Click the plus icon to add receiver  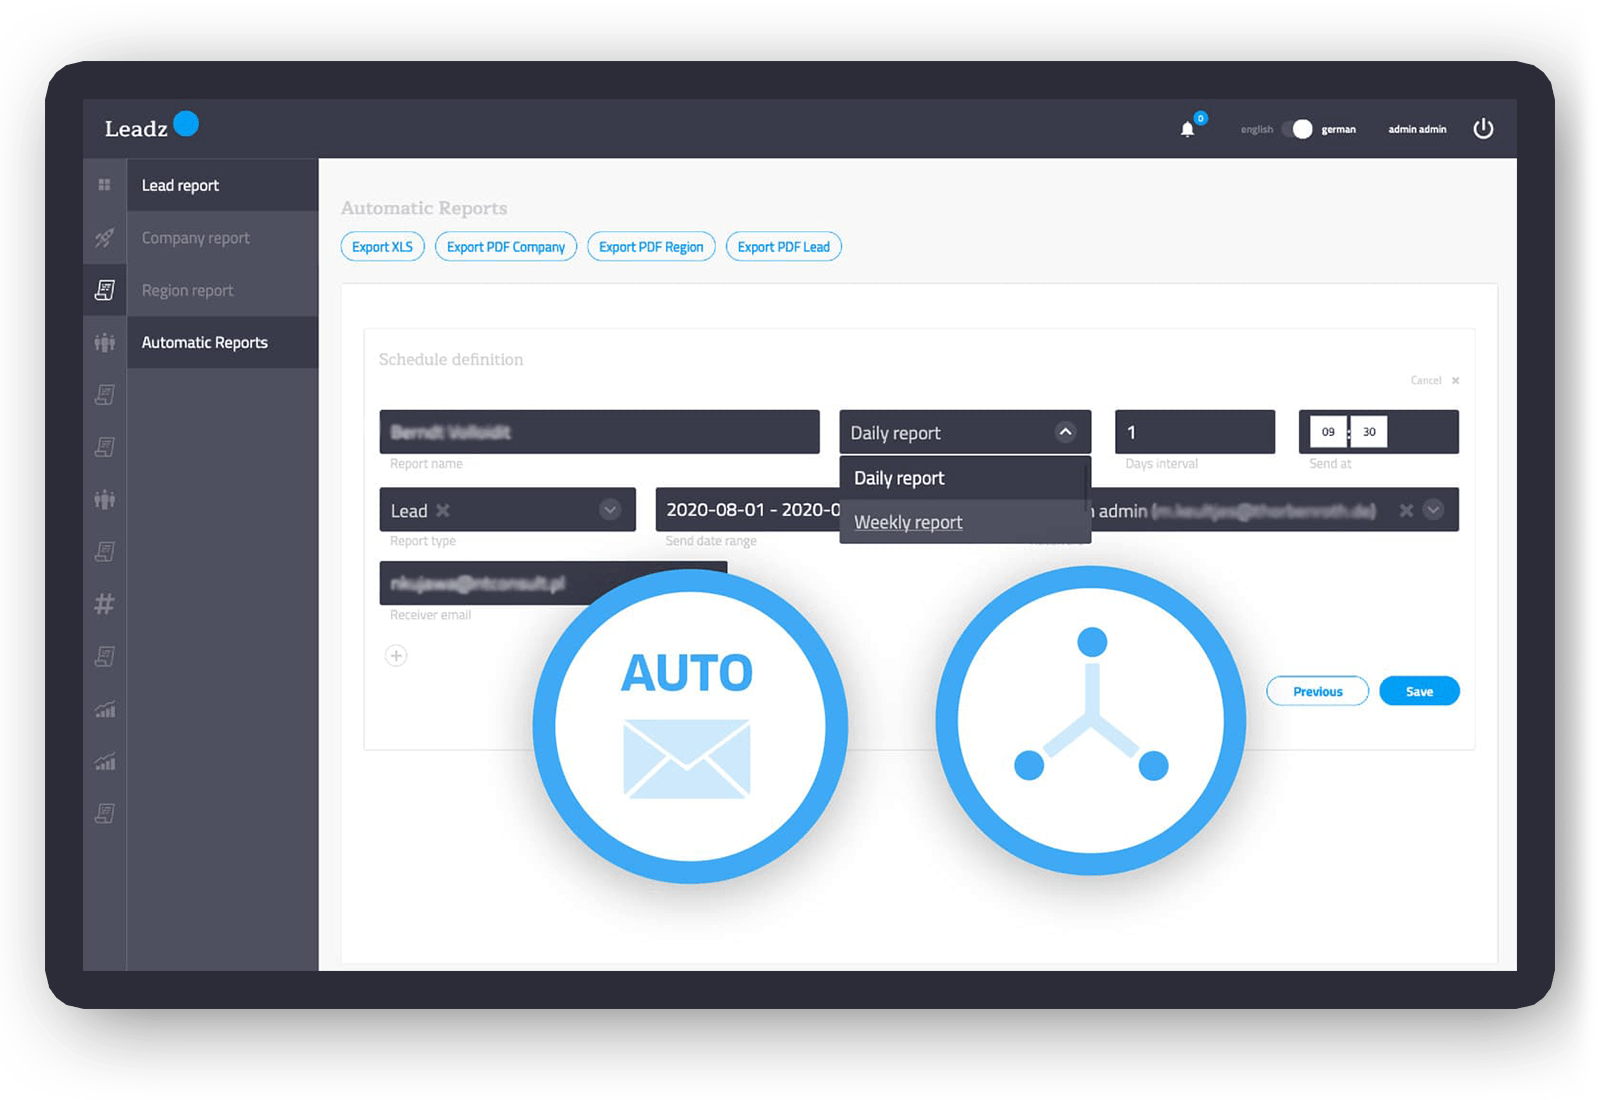pyautogui.click(x=396, y=656)
